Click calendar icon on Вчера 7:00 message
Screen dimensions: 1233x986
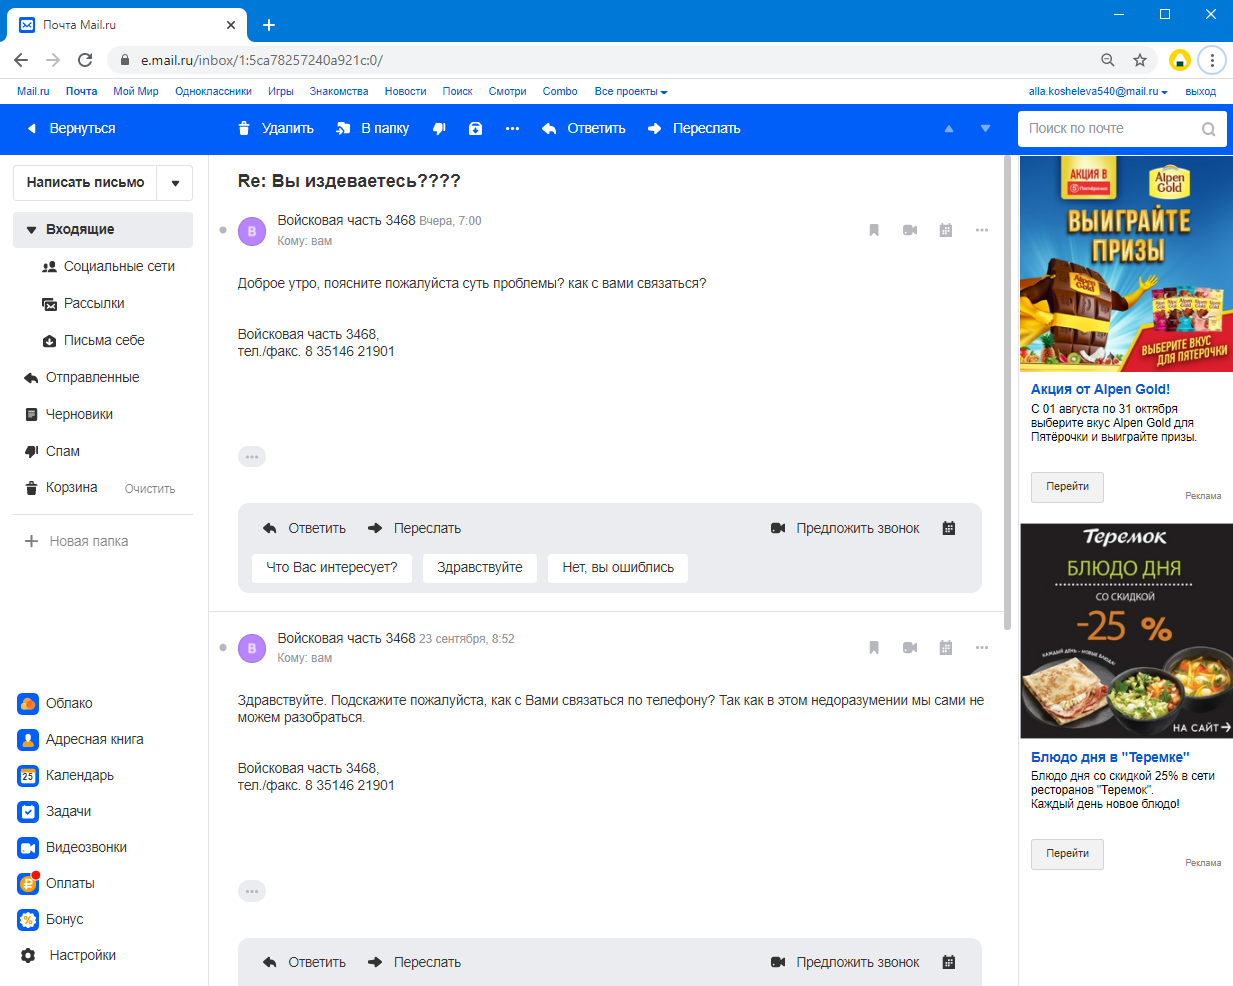pyautogui.click(x=946, y=230)
